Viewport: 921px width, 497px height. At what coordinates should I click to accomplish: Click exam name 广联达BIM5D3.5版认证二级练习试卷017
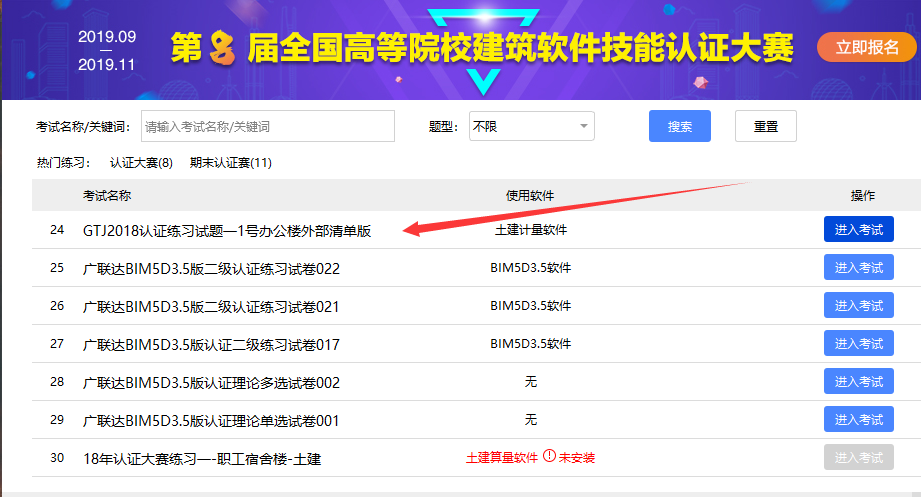[211, 345]
